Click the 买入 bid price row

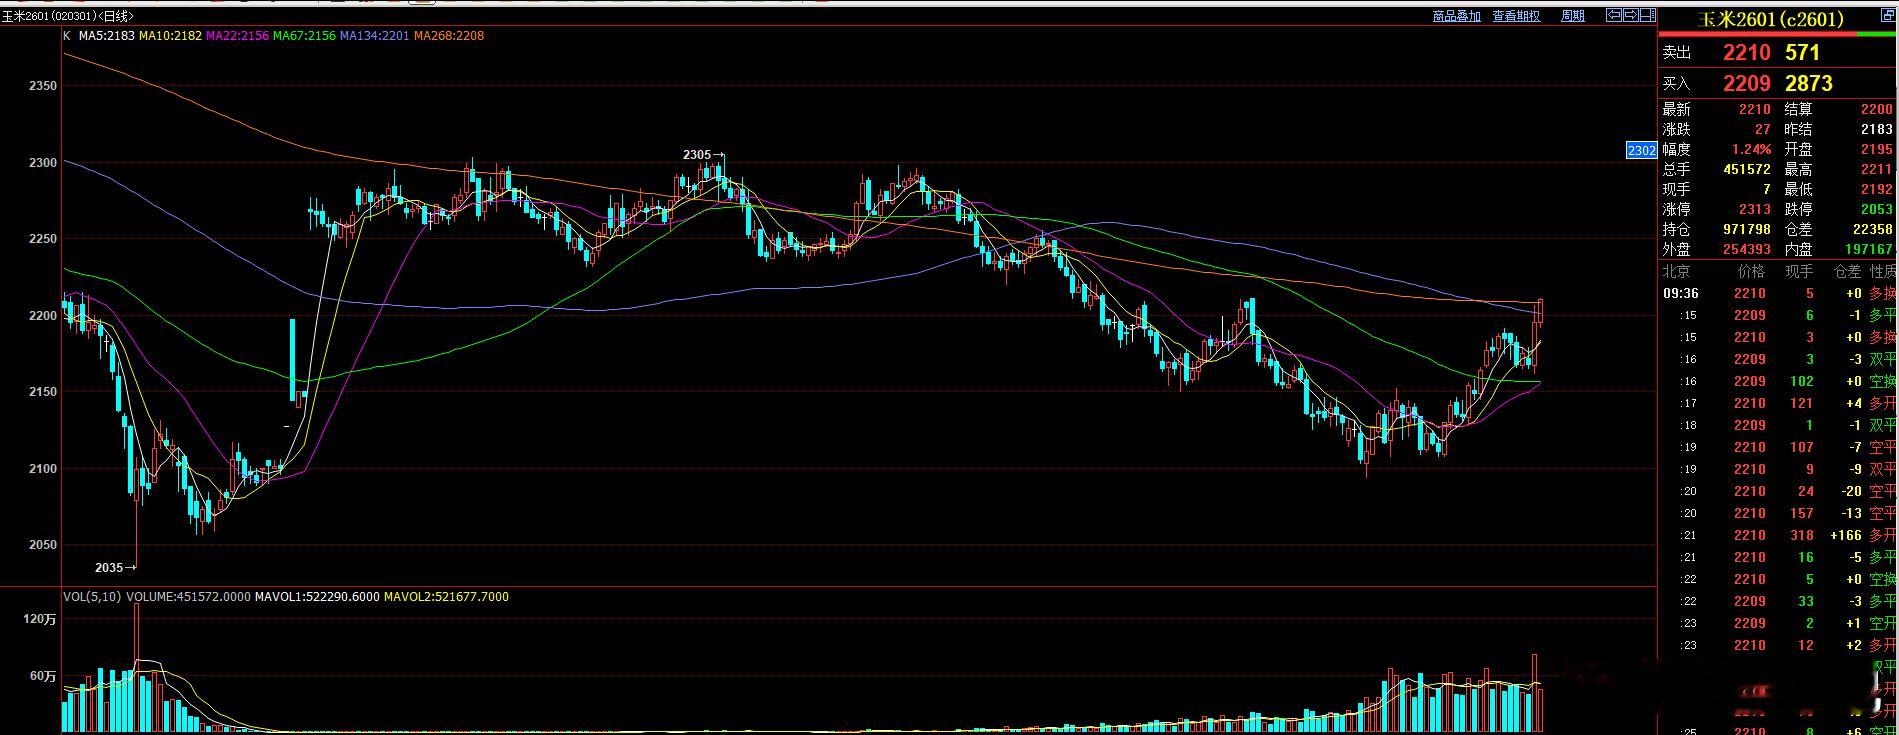(1778, 84)
